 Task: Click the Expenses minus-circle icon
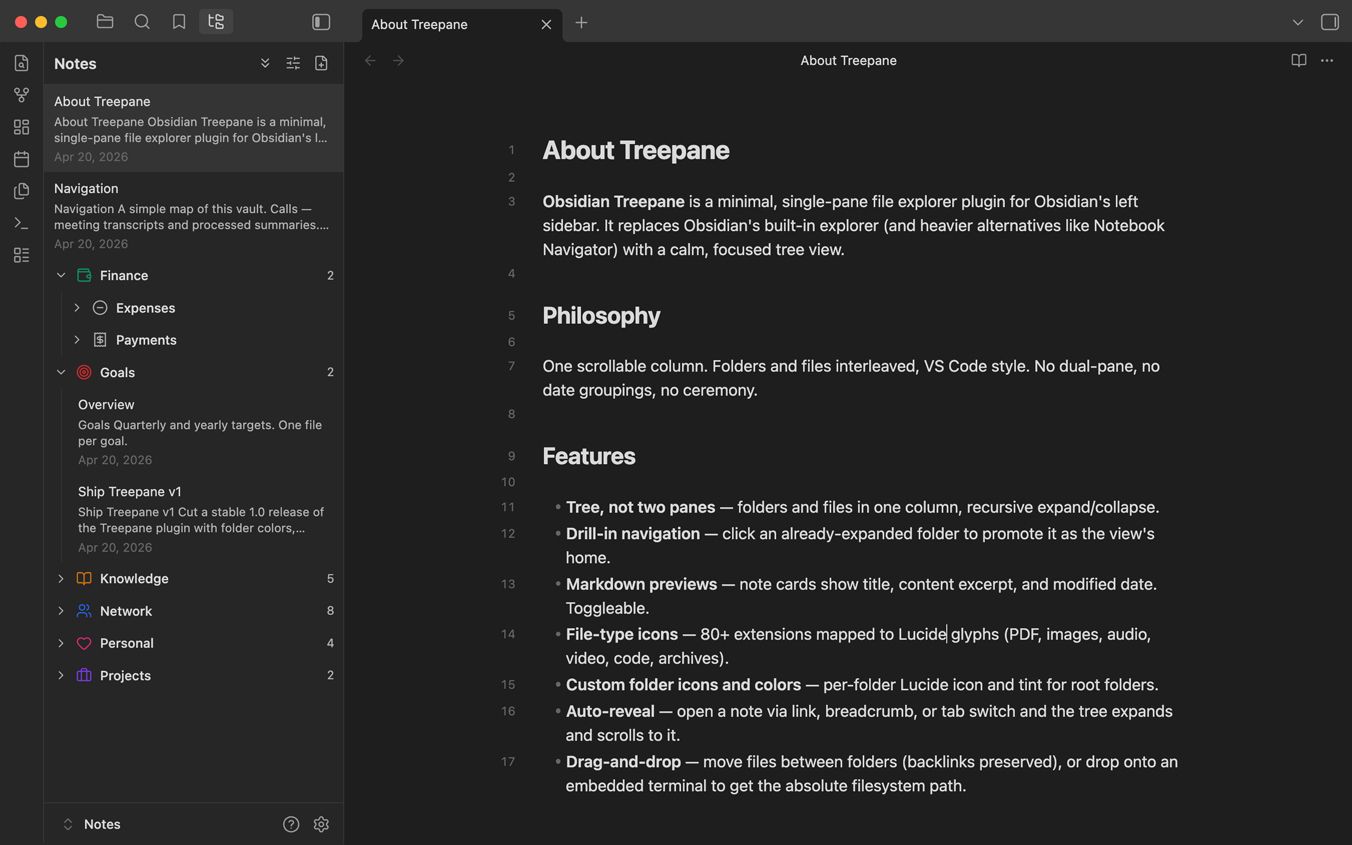(100, 308)
